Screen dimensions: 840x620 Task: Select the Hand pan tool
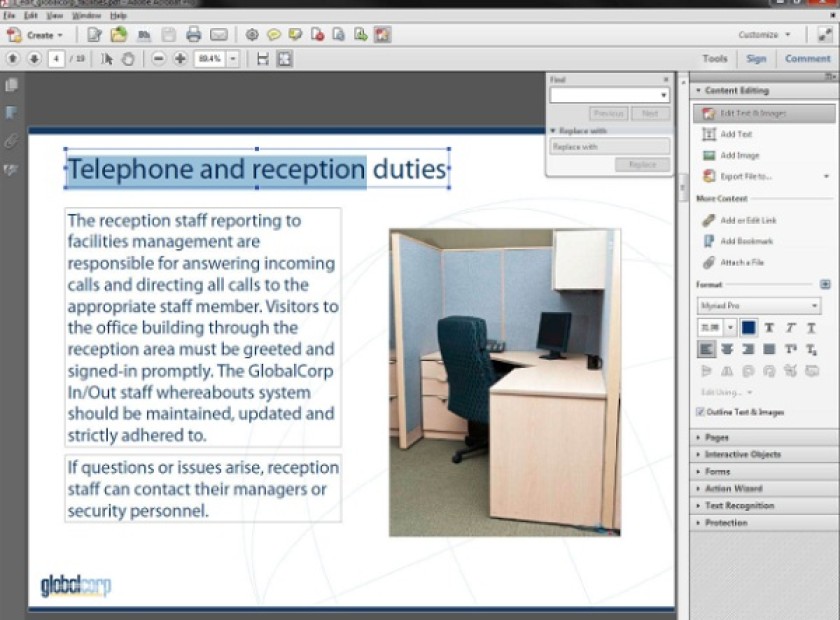point(128,58)
